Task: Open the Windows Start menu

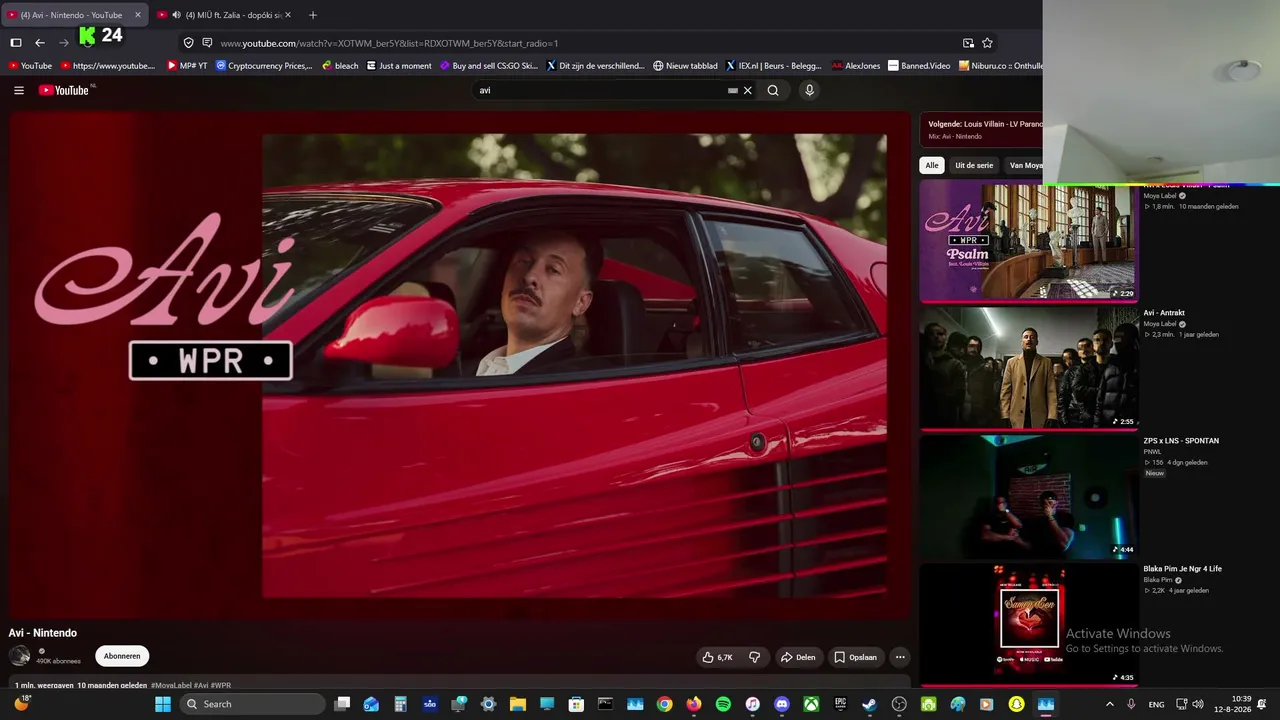Action: pyautogui.click(x=163, y=704)
